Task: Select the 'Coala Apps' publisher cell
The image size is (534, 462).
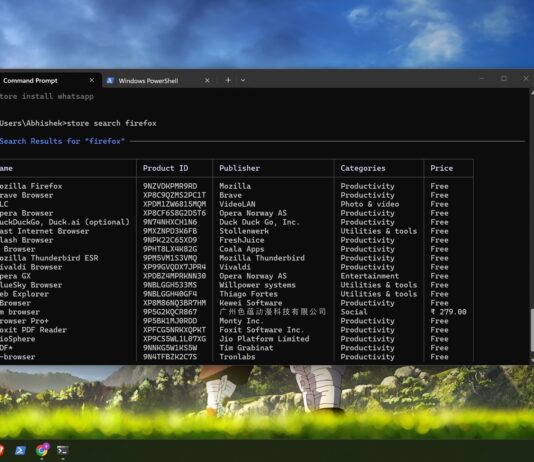Action: (x=241, y=249)
